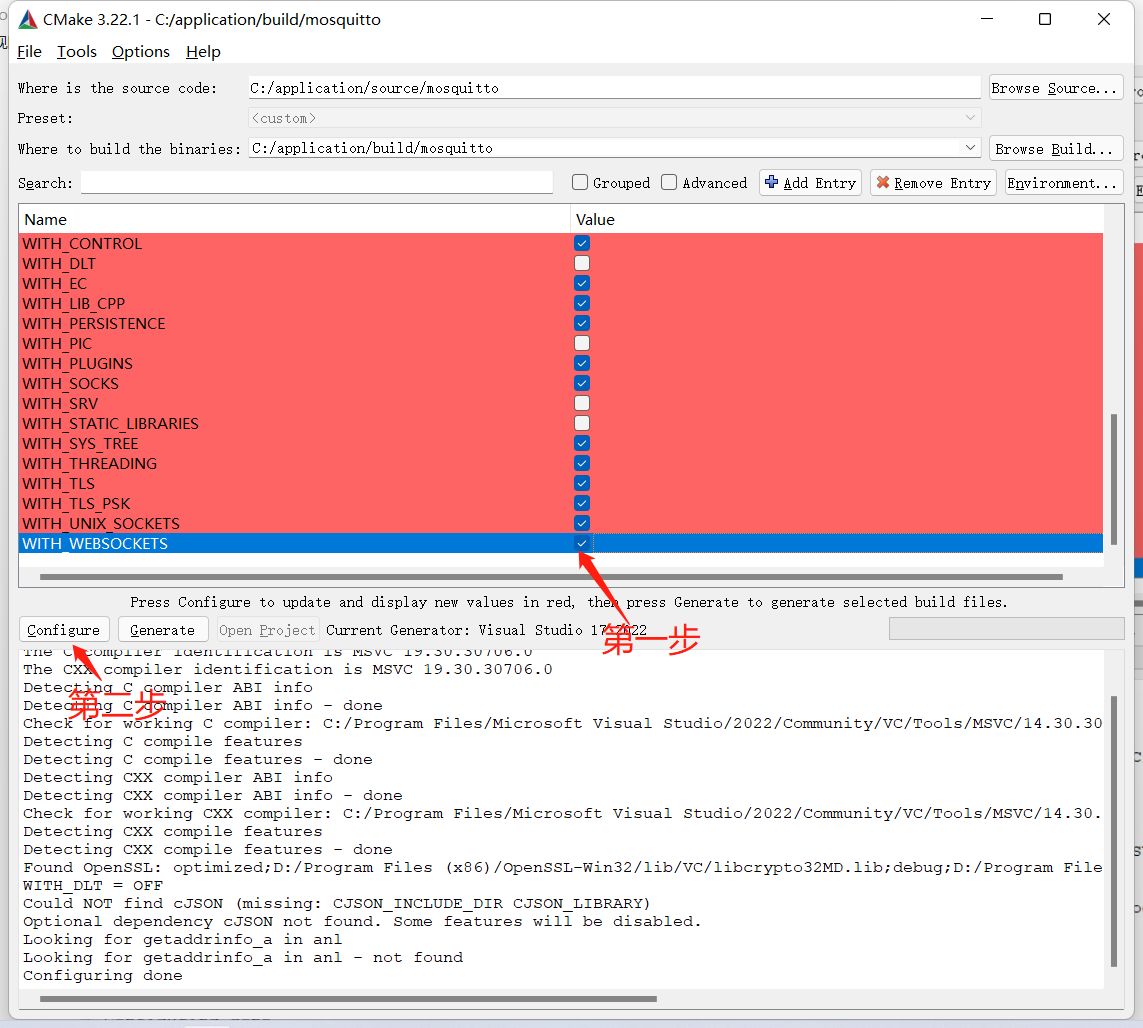This screenshot has height=1028, width=1143.
Task: Uncheck the WITH_PERSISTENCE option
Action: pyautogui.click(x=582, y=323)
